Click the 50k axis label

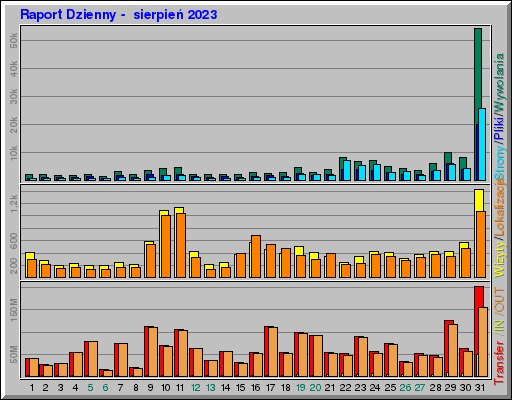[x=13, y=40]
